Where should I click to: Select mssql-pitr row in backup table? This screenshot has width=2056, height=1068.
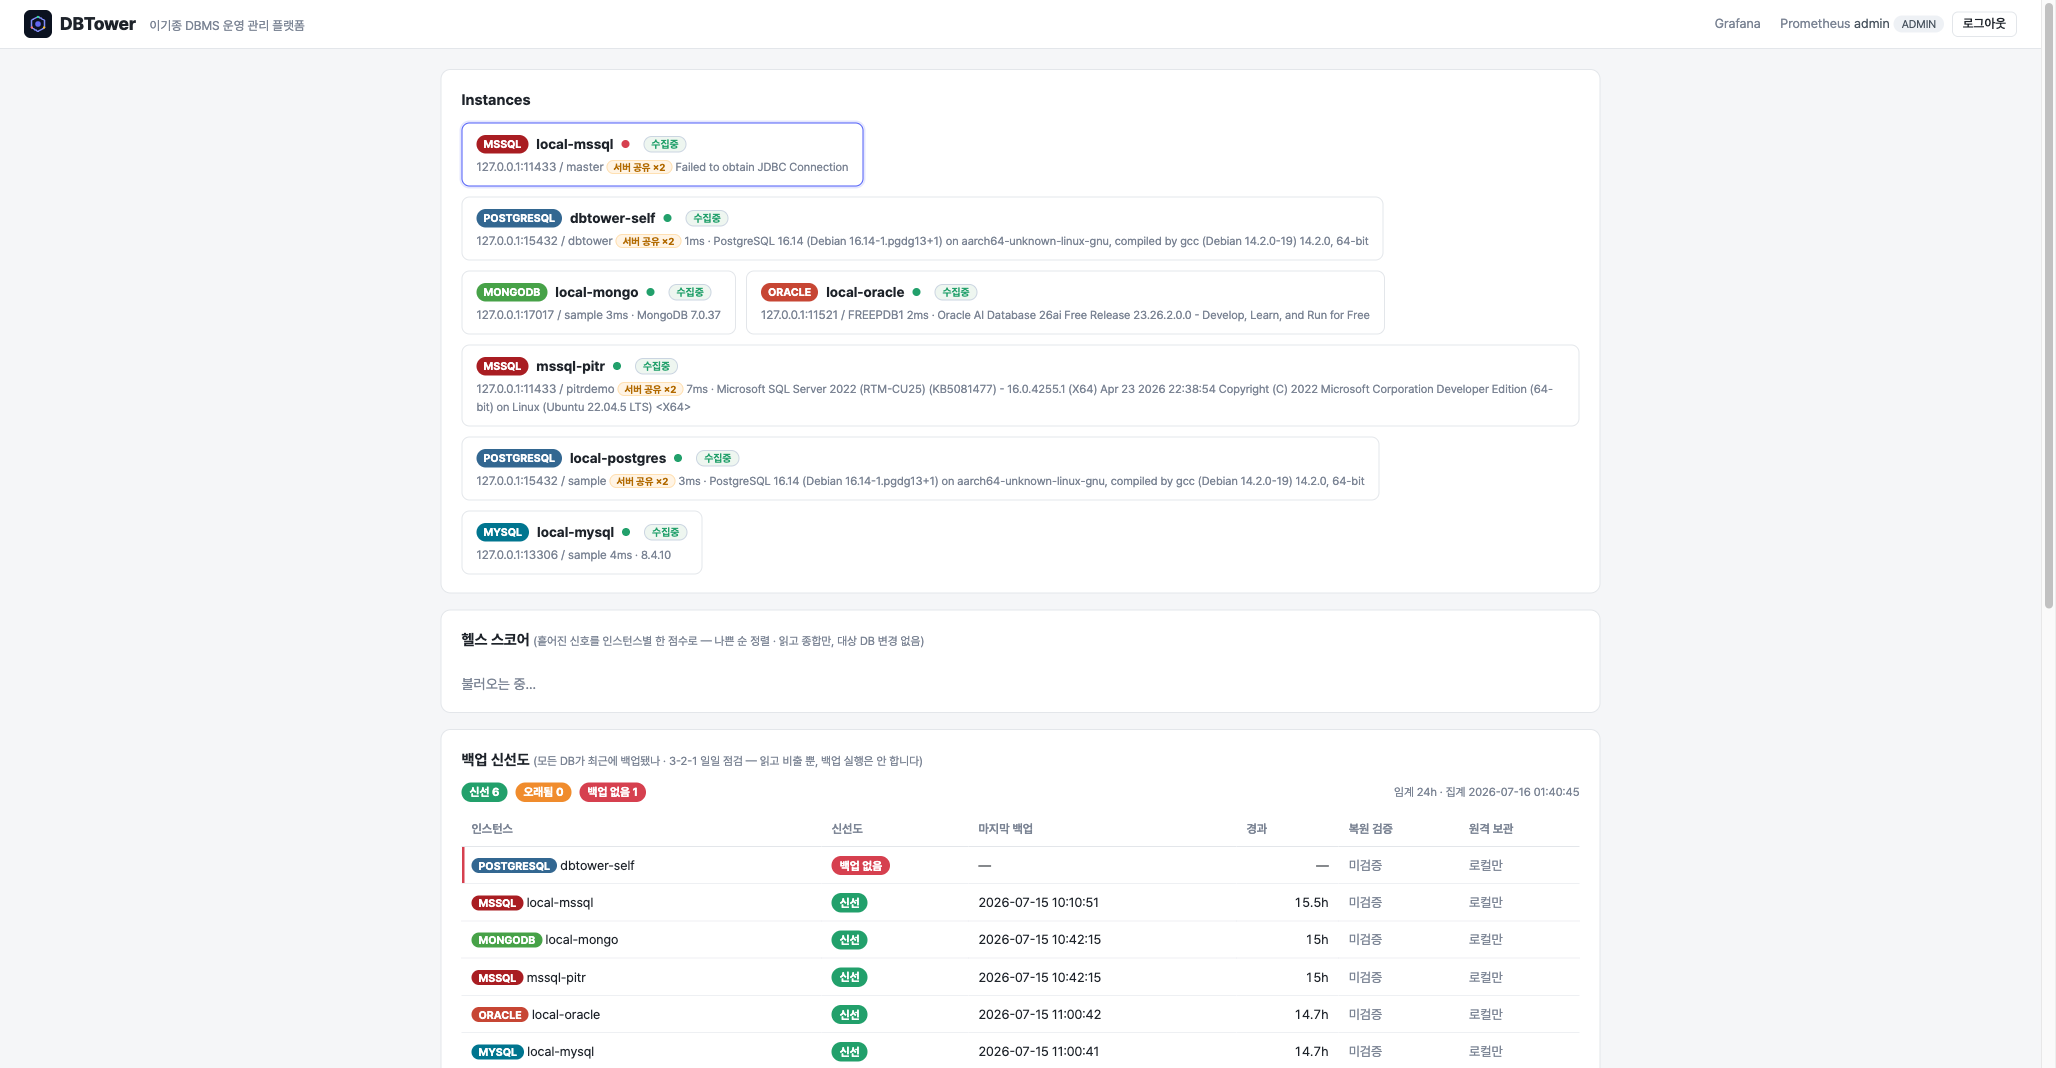tap(1021, 978)
